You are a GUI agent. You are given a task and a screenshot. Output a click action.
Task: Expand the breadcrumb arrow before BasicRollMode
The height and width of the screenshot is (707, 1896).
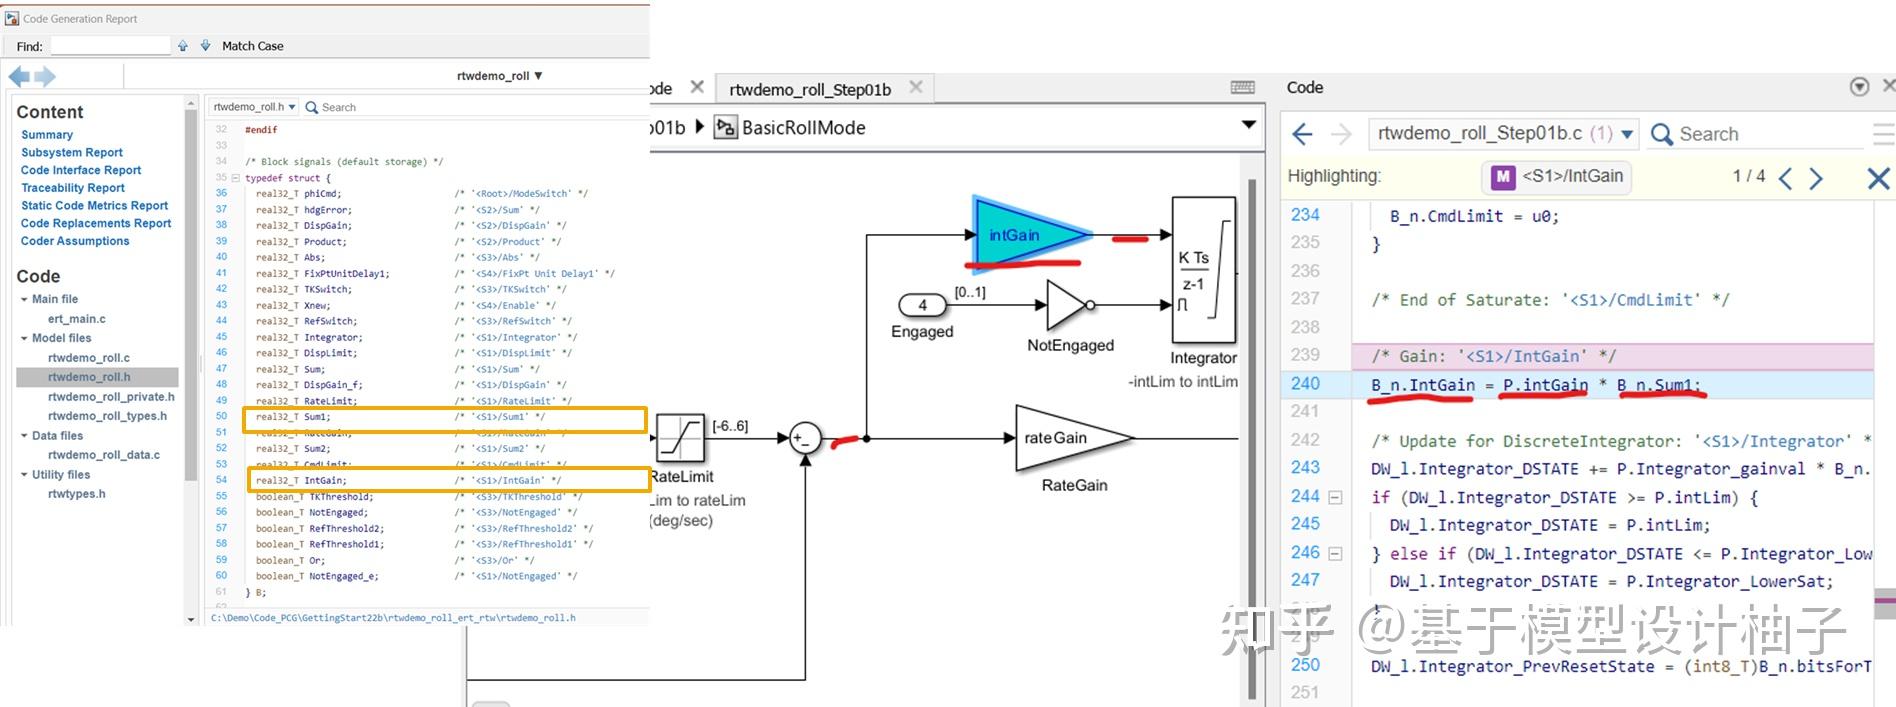(x=699, y=127)
